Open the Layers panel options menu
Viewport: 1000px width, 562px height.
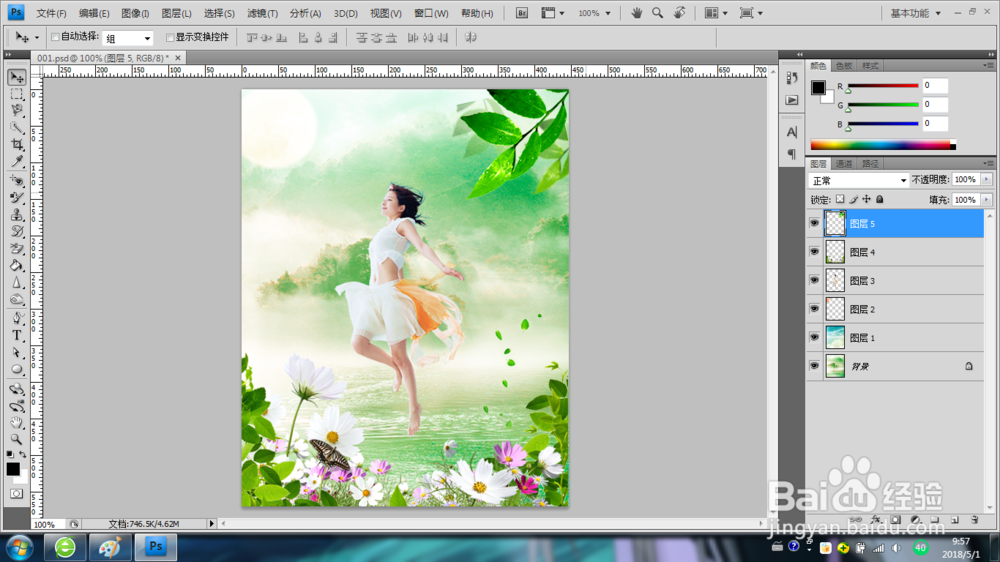[988, 164]
